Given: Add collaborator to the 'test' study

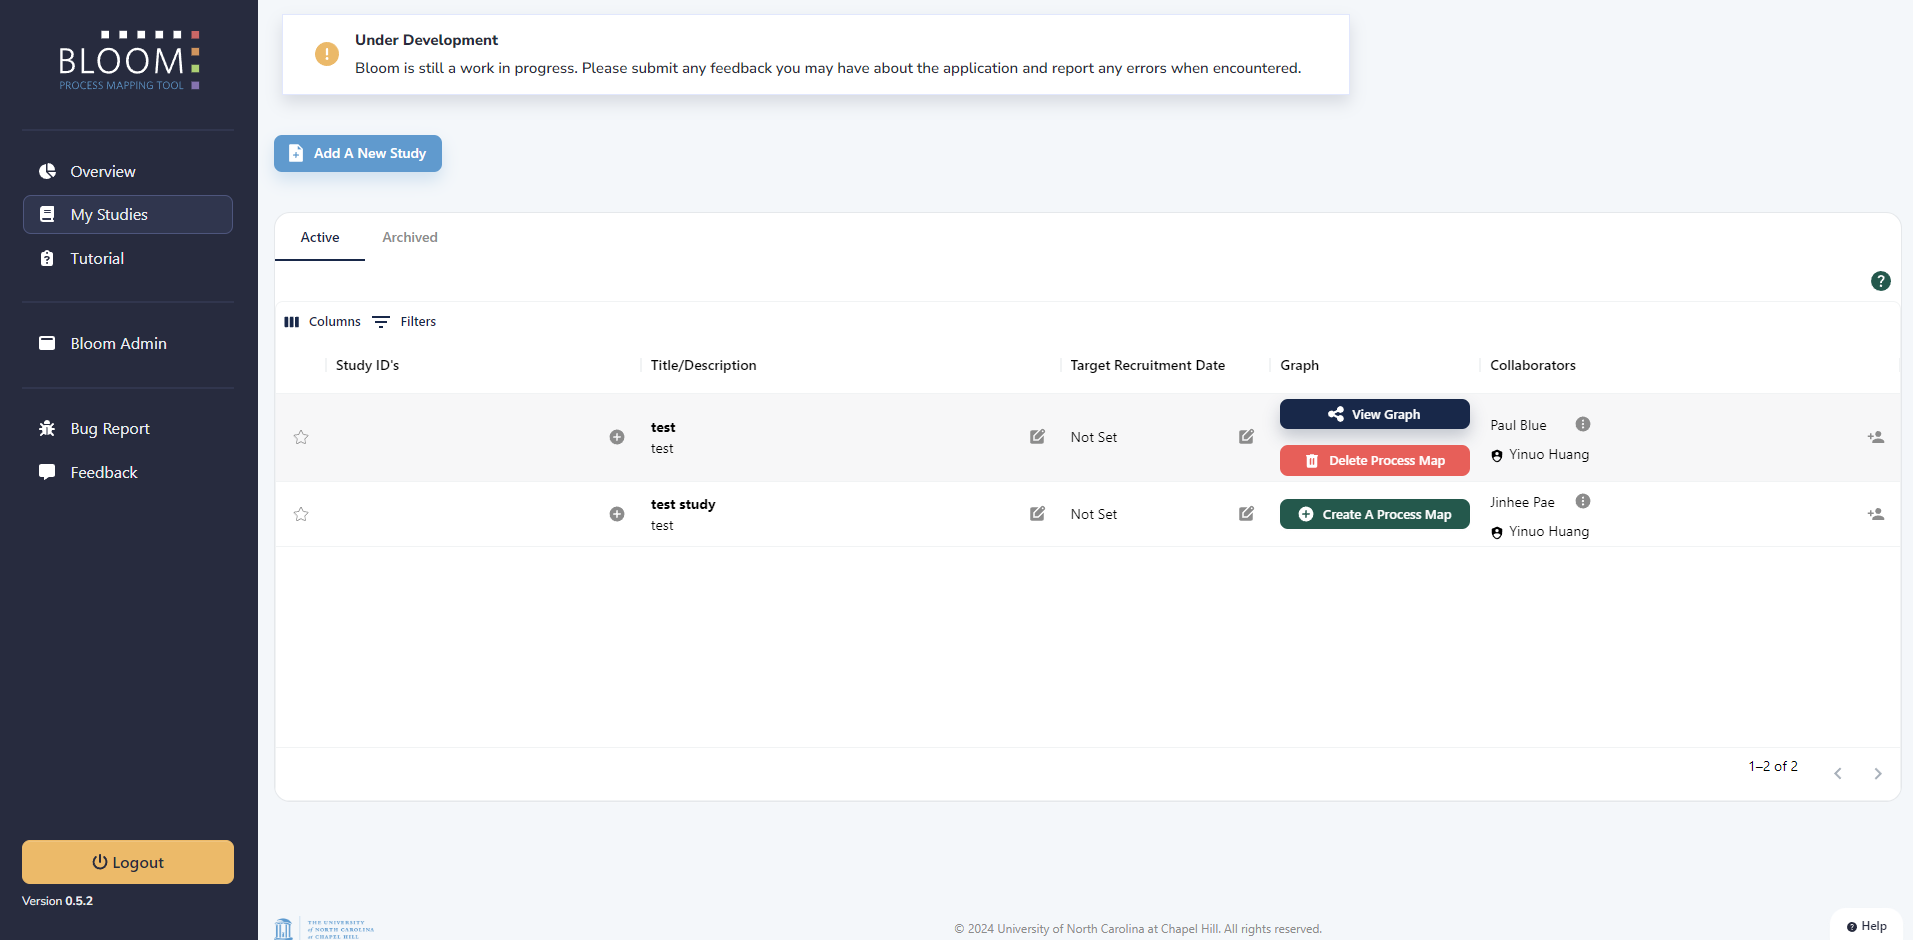Looking at the screenshot, I should 1875,437.
